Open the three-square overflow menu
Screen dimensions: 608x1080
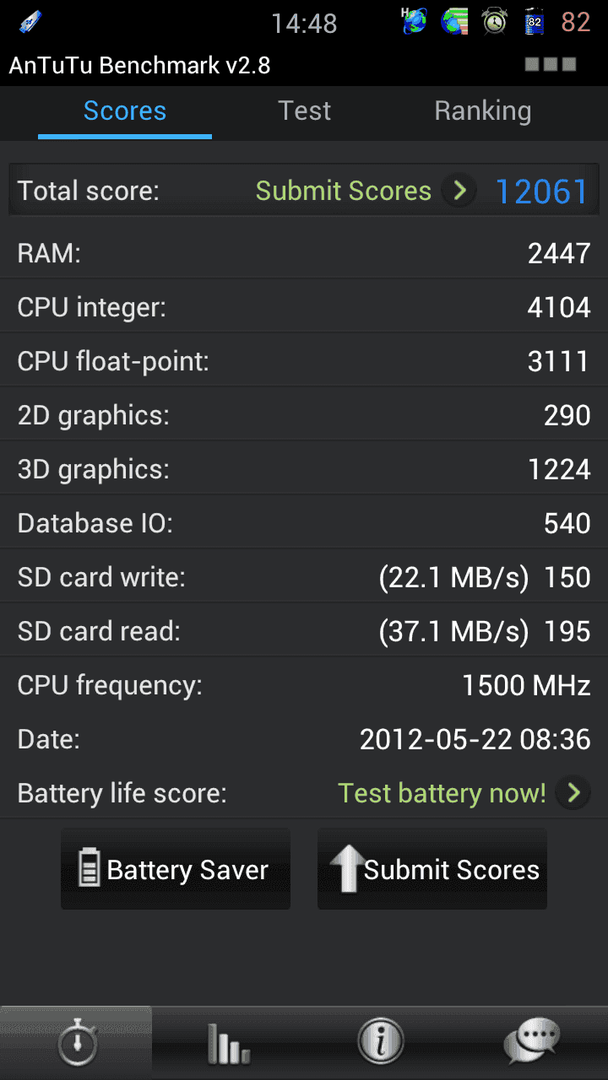[550, 65]
